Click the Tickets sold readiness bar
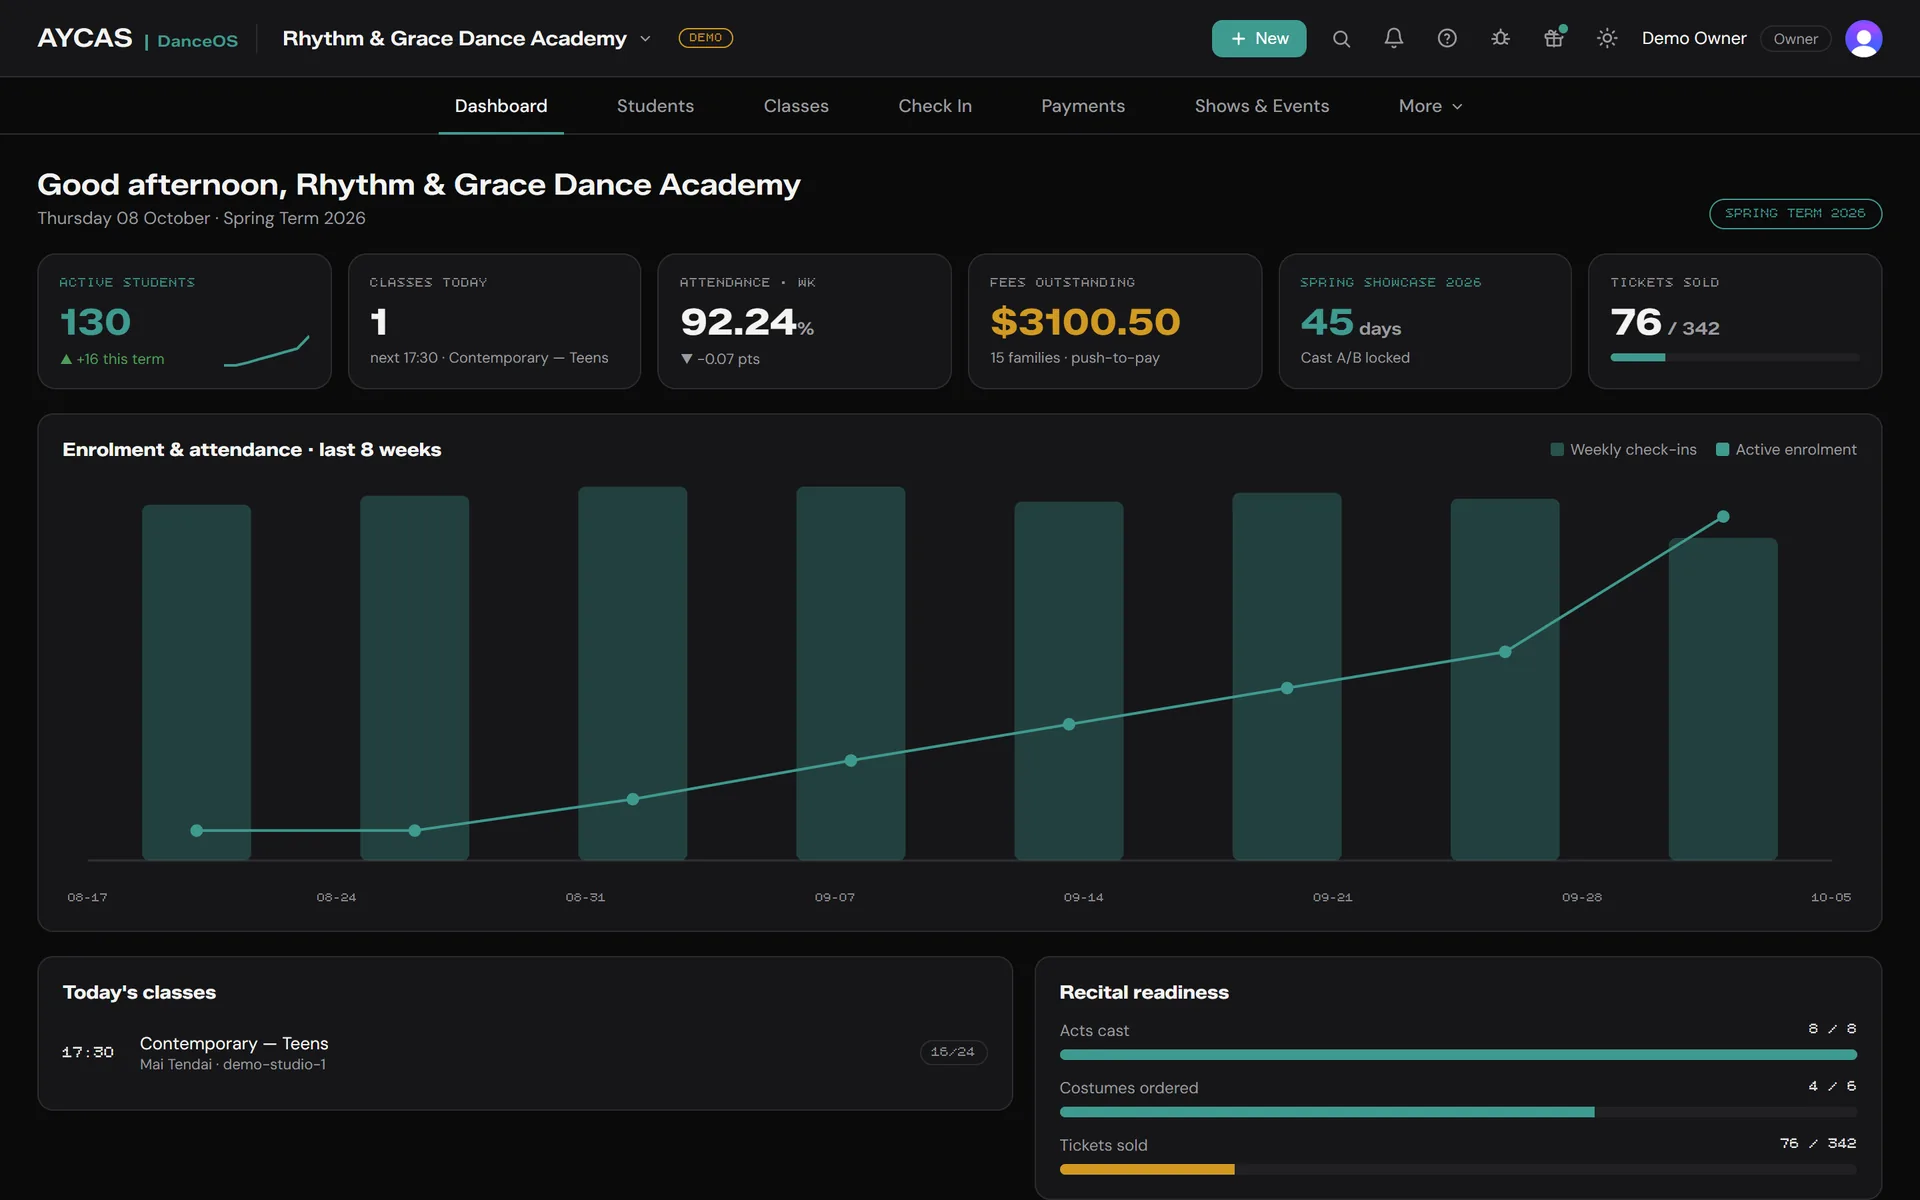Screen dimensions: 1920x1200 point(1458,1169)
